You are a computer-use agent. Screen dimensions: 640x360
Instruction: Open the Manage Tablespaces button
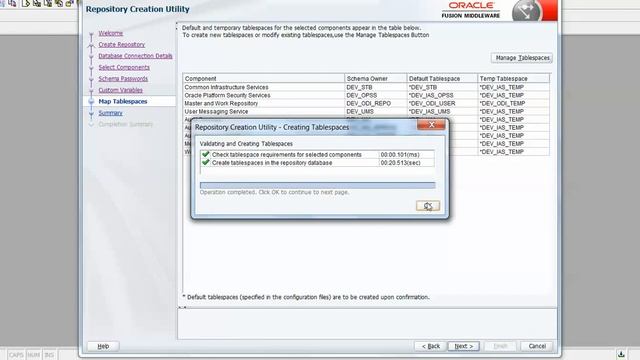click(x=522, y=58)
